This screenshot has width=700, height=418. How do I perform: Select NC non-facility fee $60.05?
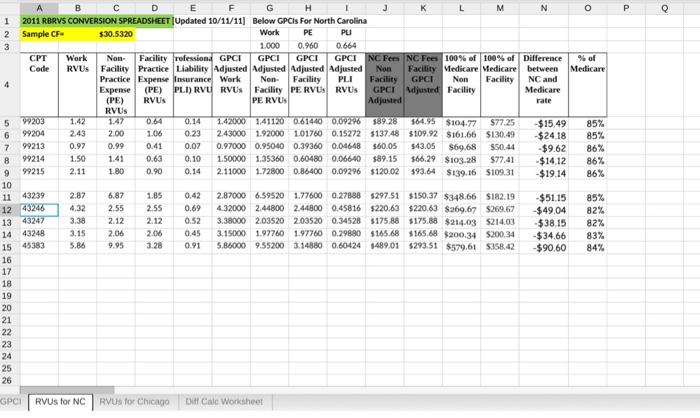(385, 147)
